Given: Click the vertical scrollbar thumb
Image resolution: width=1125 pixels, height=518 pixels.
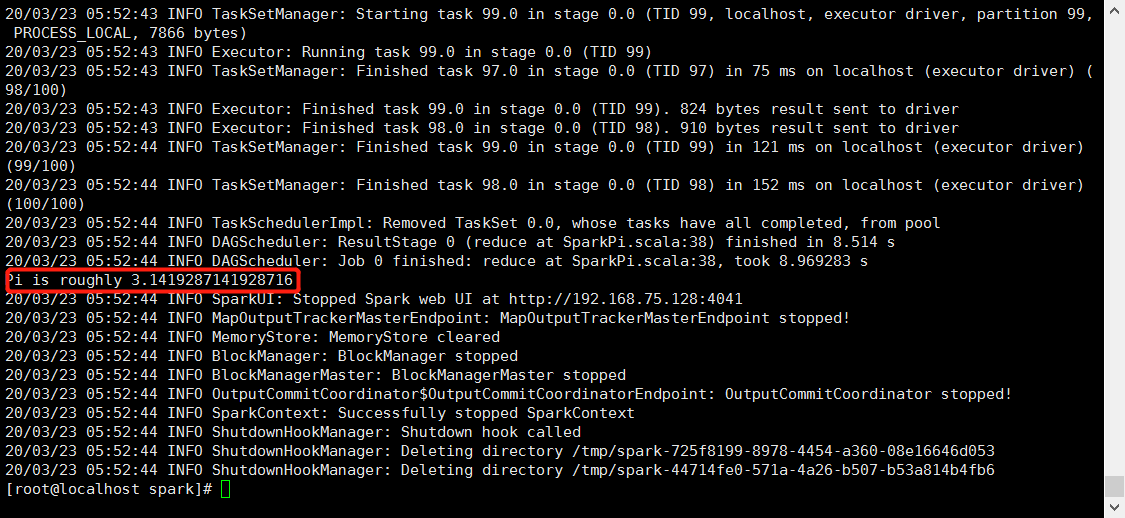Looking at the screenshot, I should pyautogui.click(x=1114, y=486).
